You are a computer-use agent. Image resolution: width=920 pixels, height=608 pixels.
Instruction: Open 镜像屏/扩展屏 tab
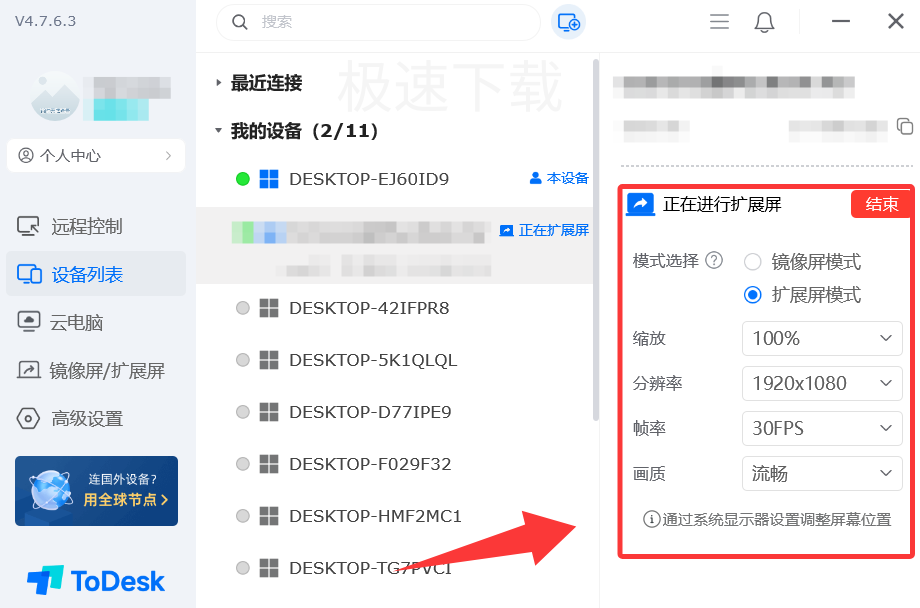click(96, 370)
